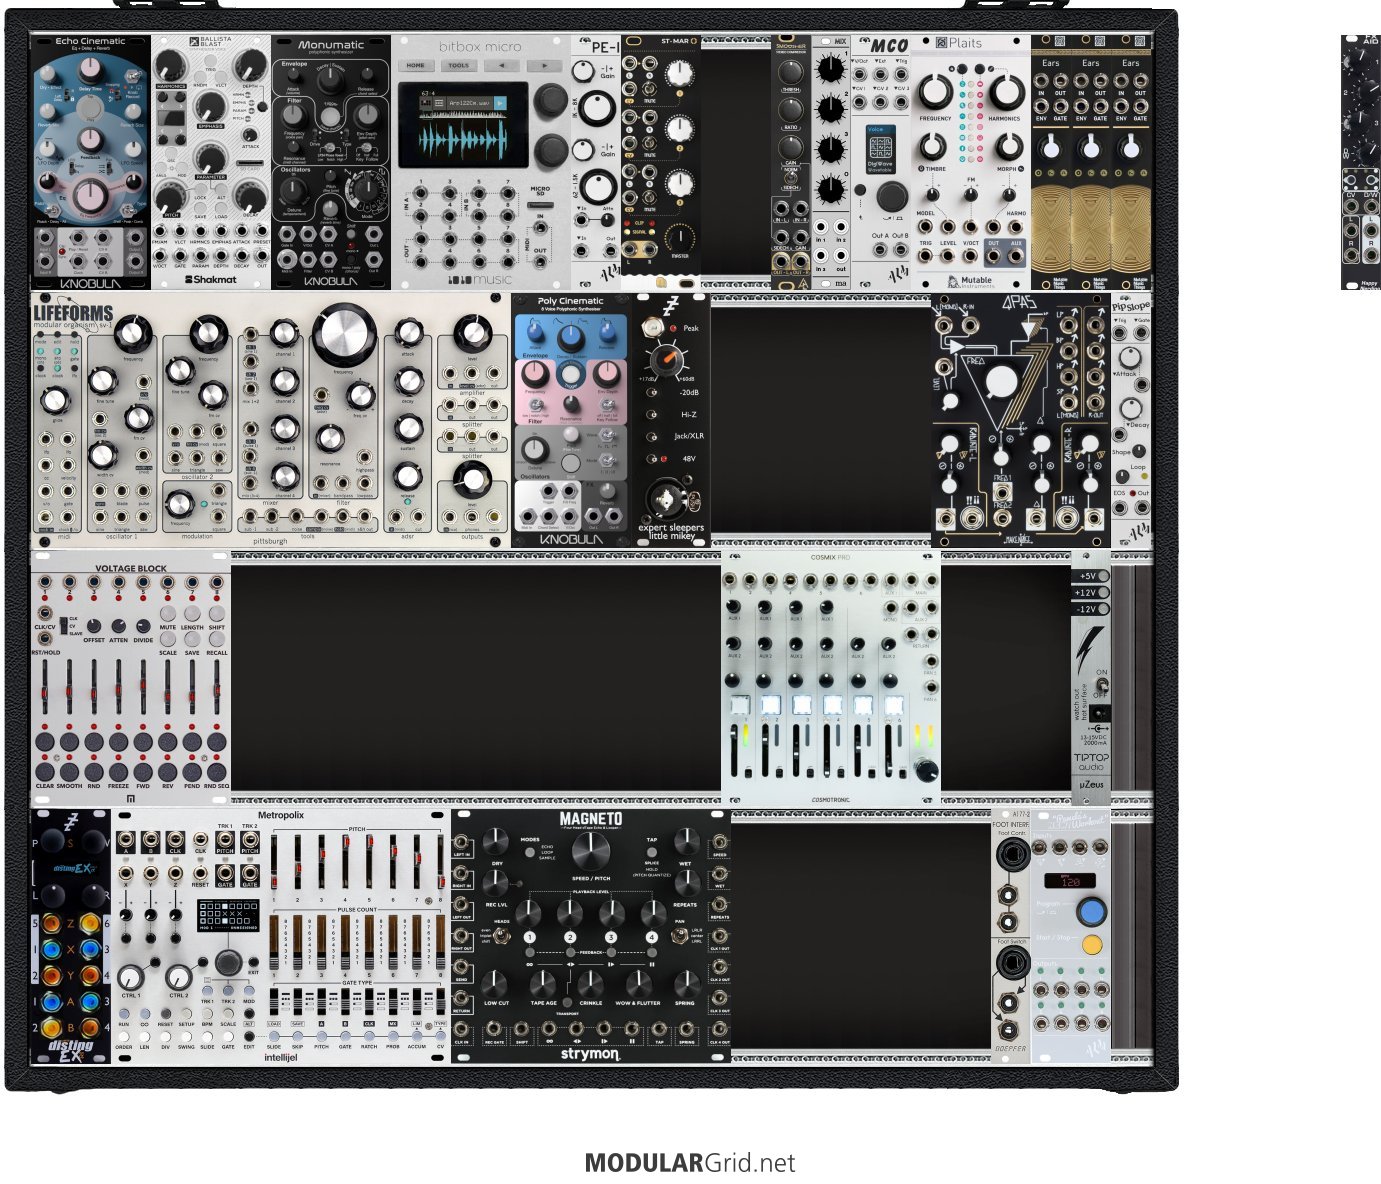This screenshot has height=1184, width=1381.
Task: Click the master volume knob on Cosmix Pro
Action: (x=927, y=771)
